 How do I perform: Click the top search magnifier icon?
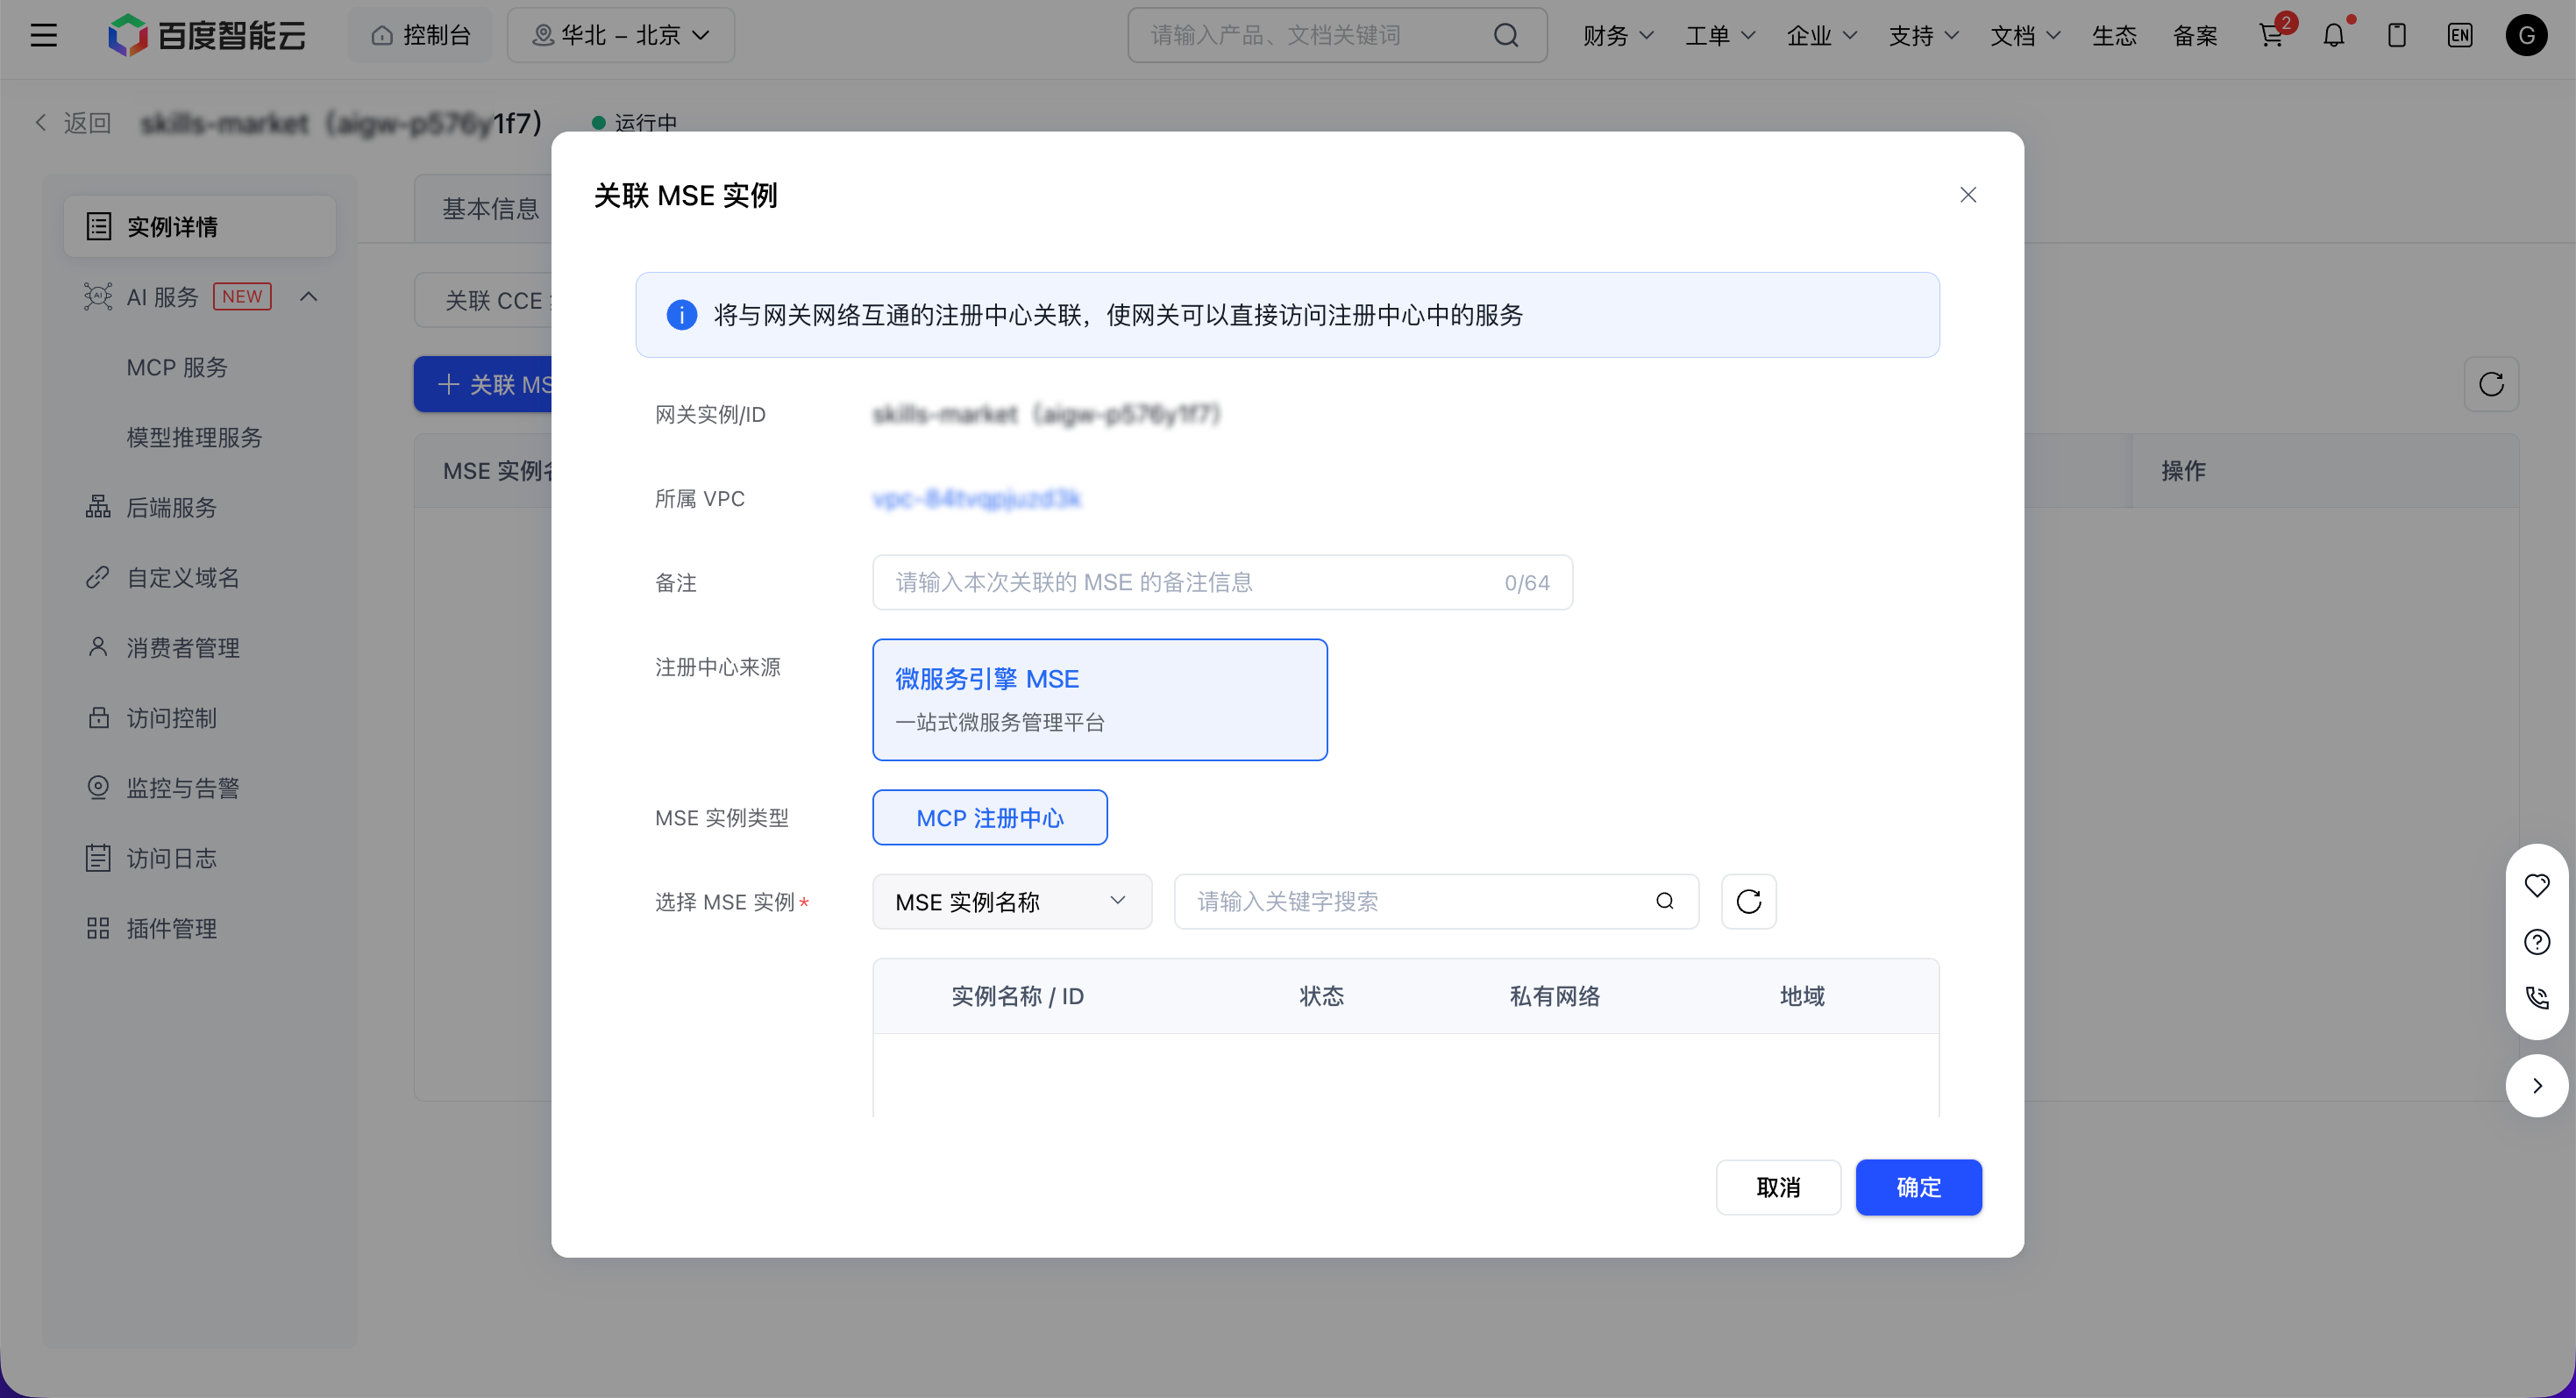coord(1506,36)
